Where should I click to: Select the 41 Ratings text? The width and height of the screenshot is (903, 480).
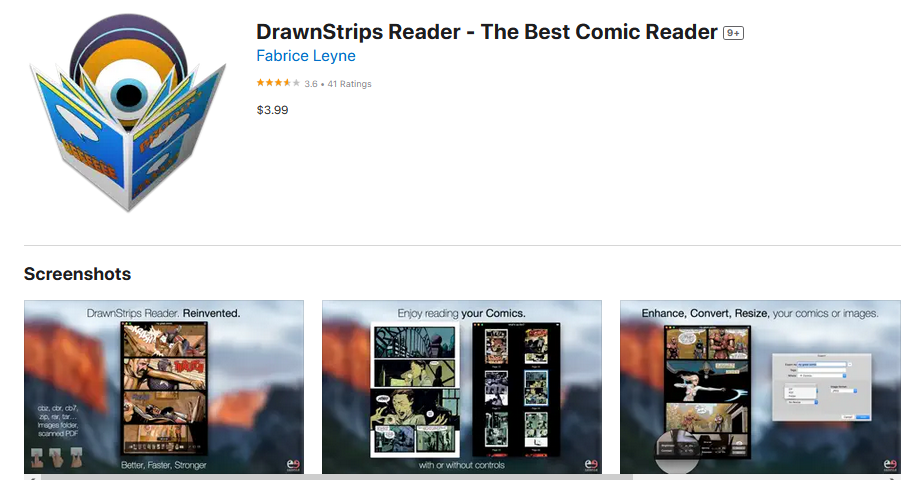[x=350, y=84]
